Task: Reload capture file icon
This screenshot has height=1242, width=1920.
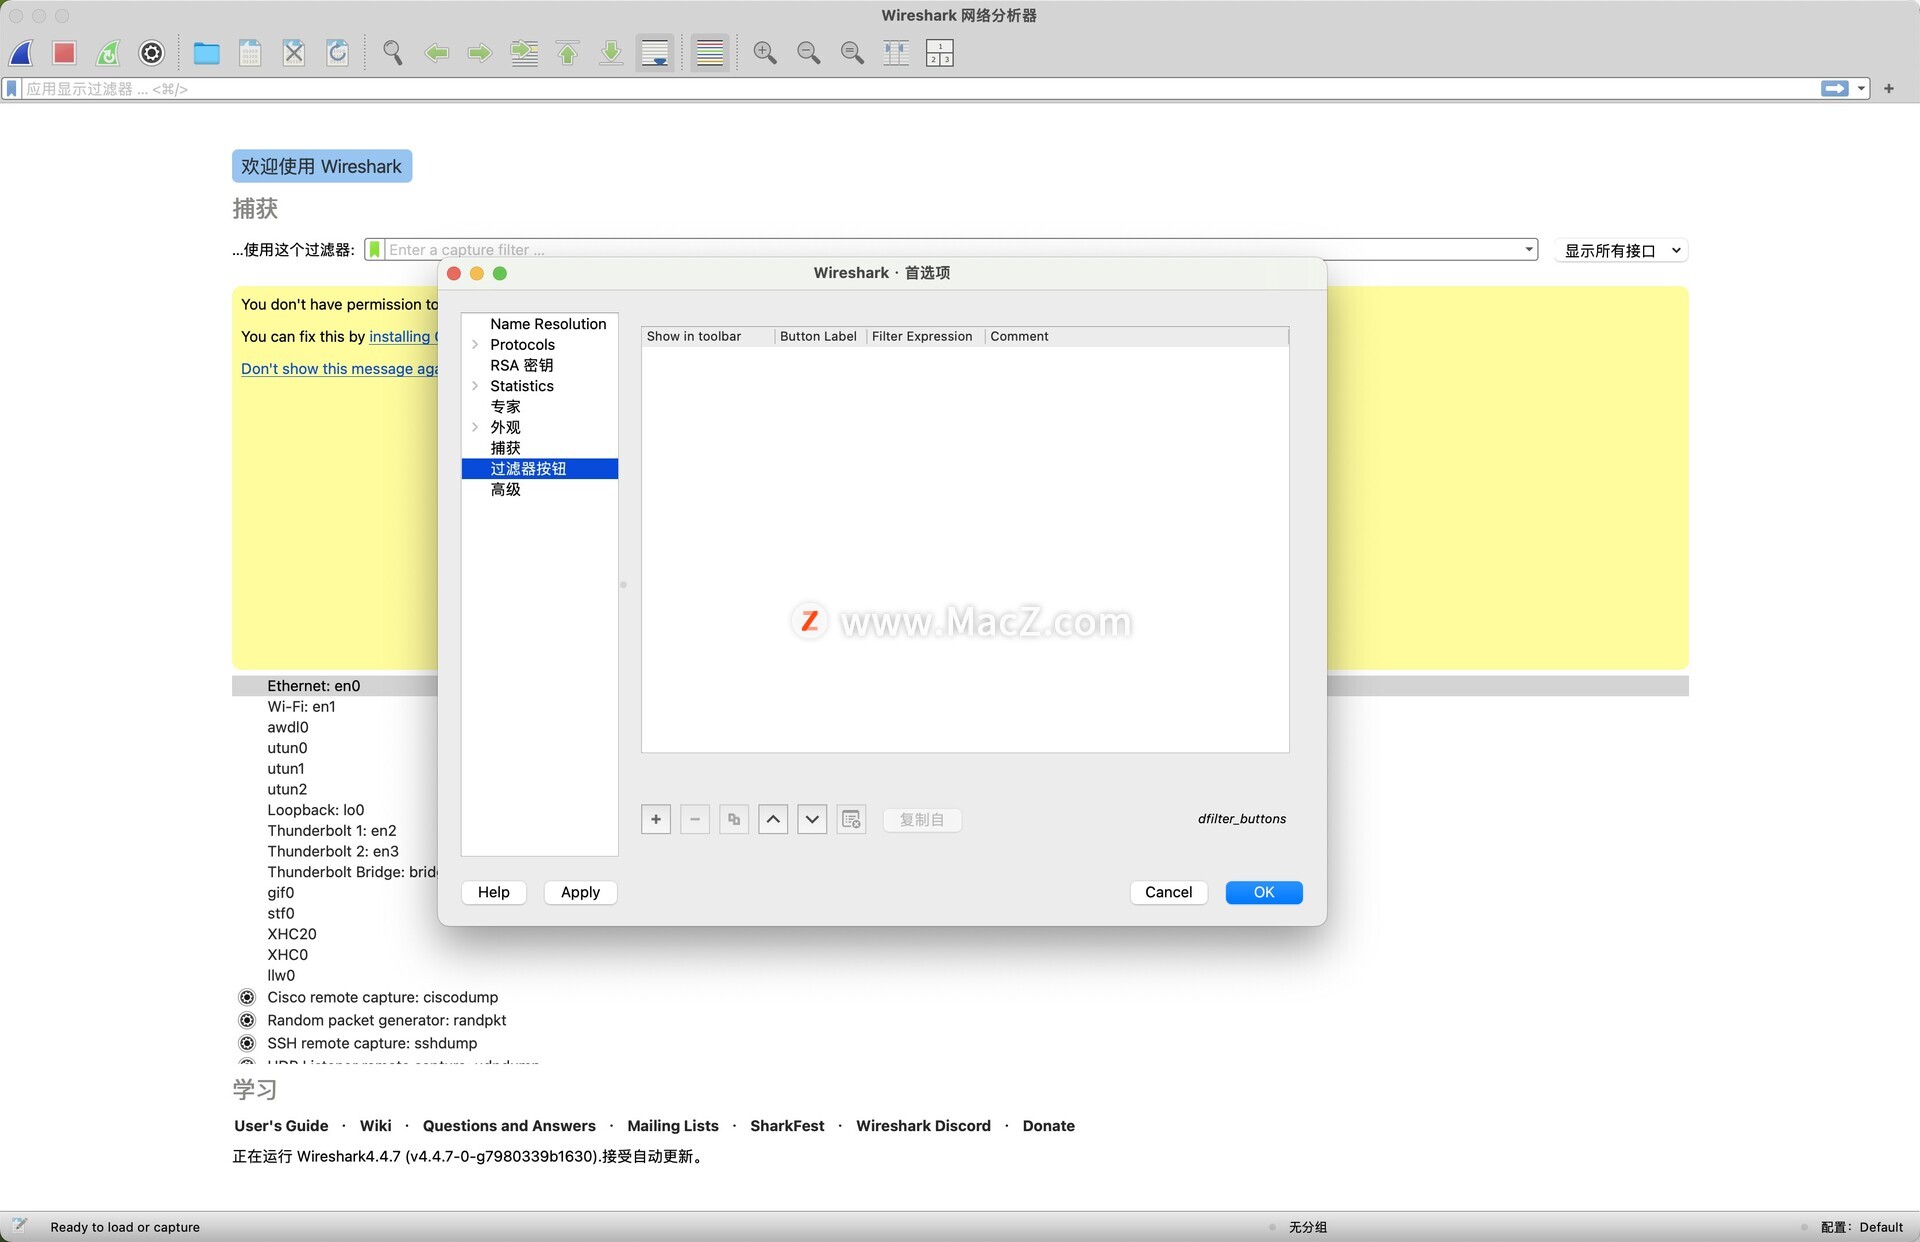Action: pos(338,53)
